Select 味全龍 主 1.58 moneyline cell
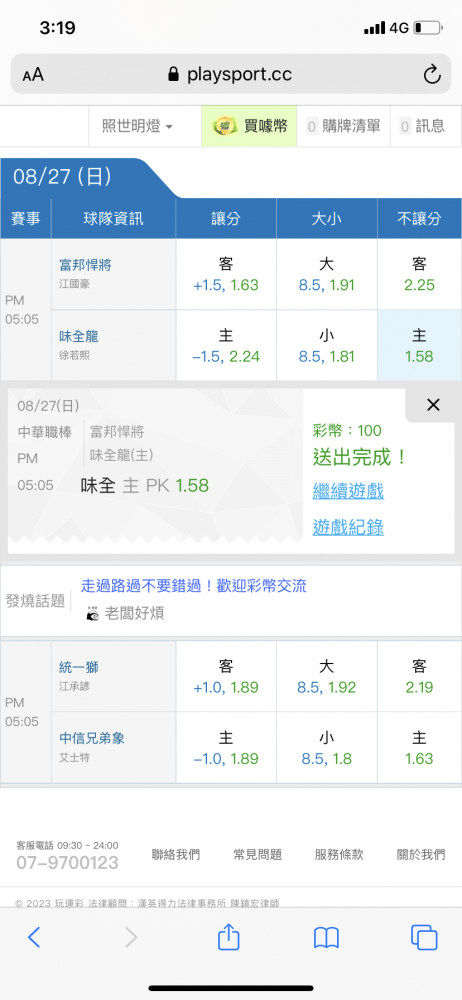This screenshot has width=462, height=1000. click(x=419, y=346)
